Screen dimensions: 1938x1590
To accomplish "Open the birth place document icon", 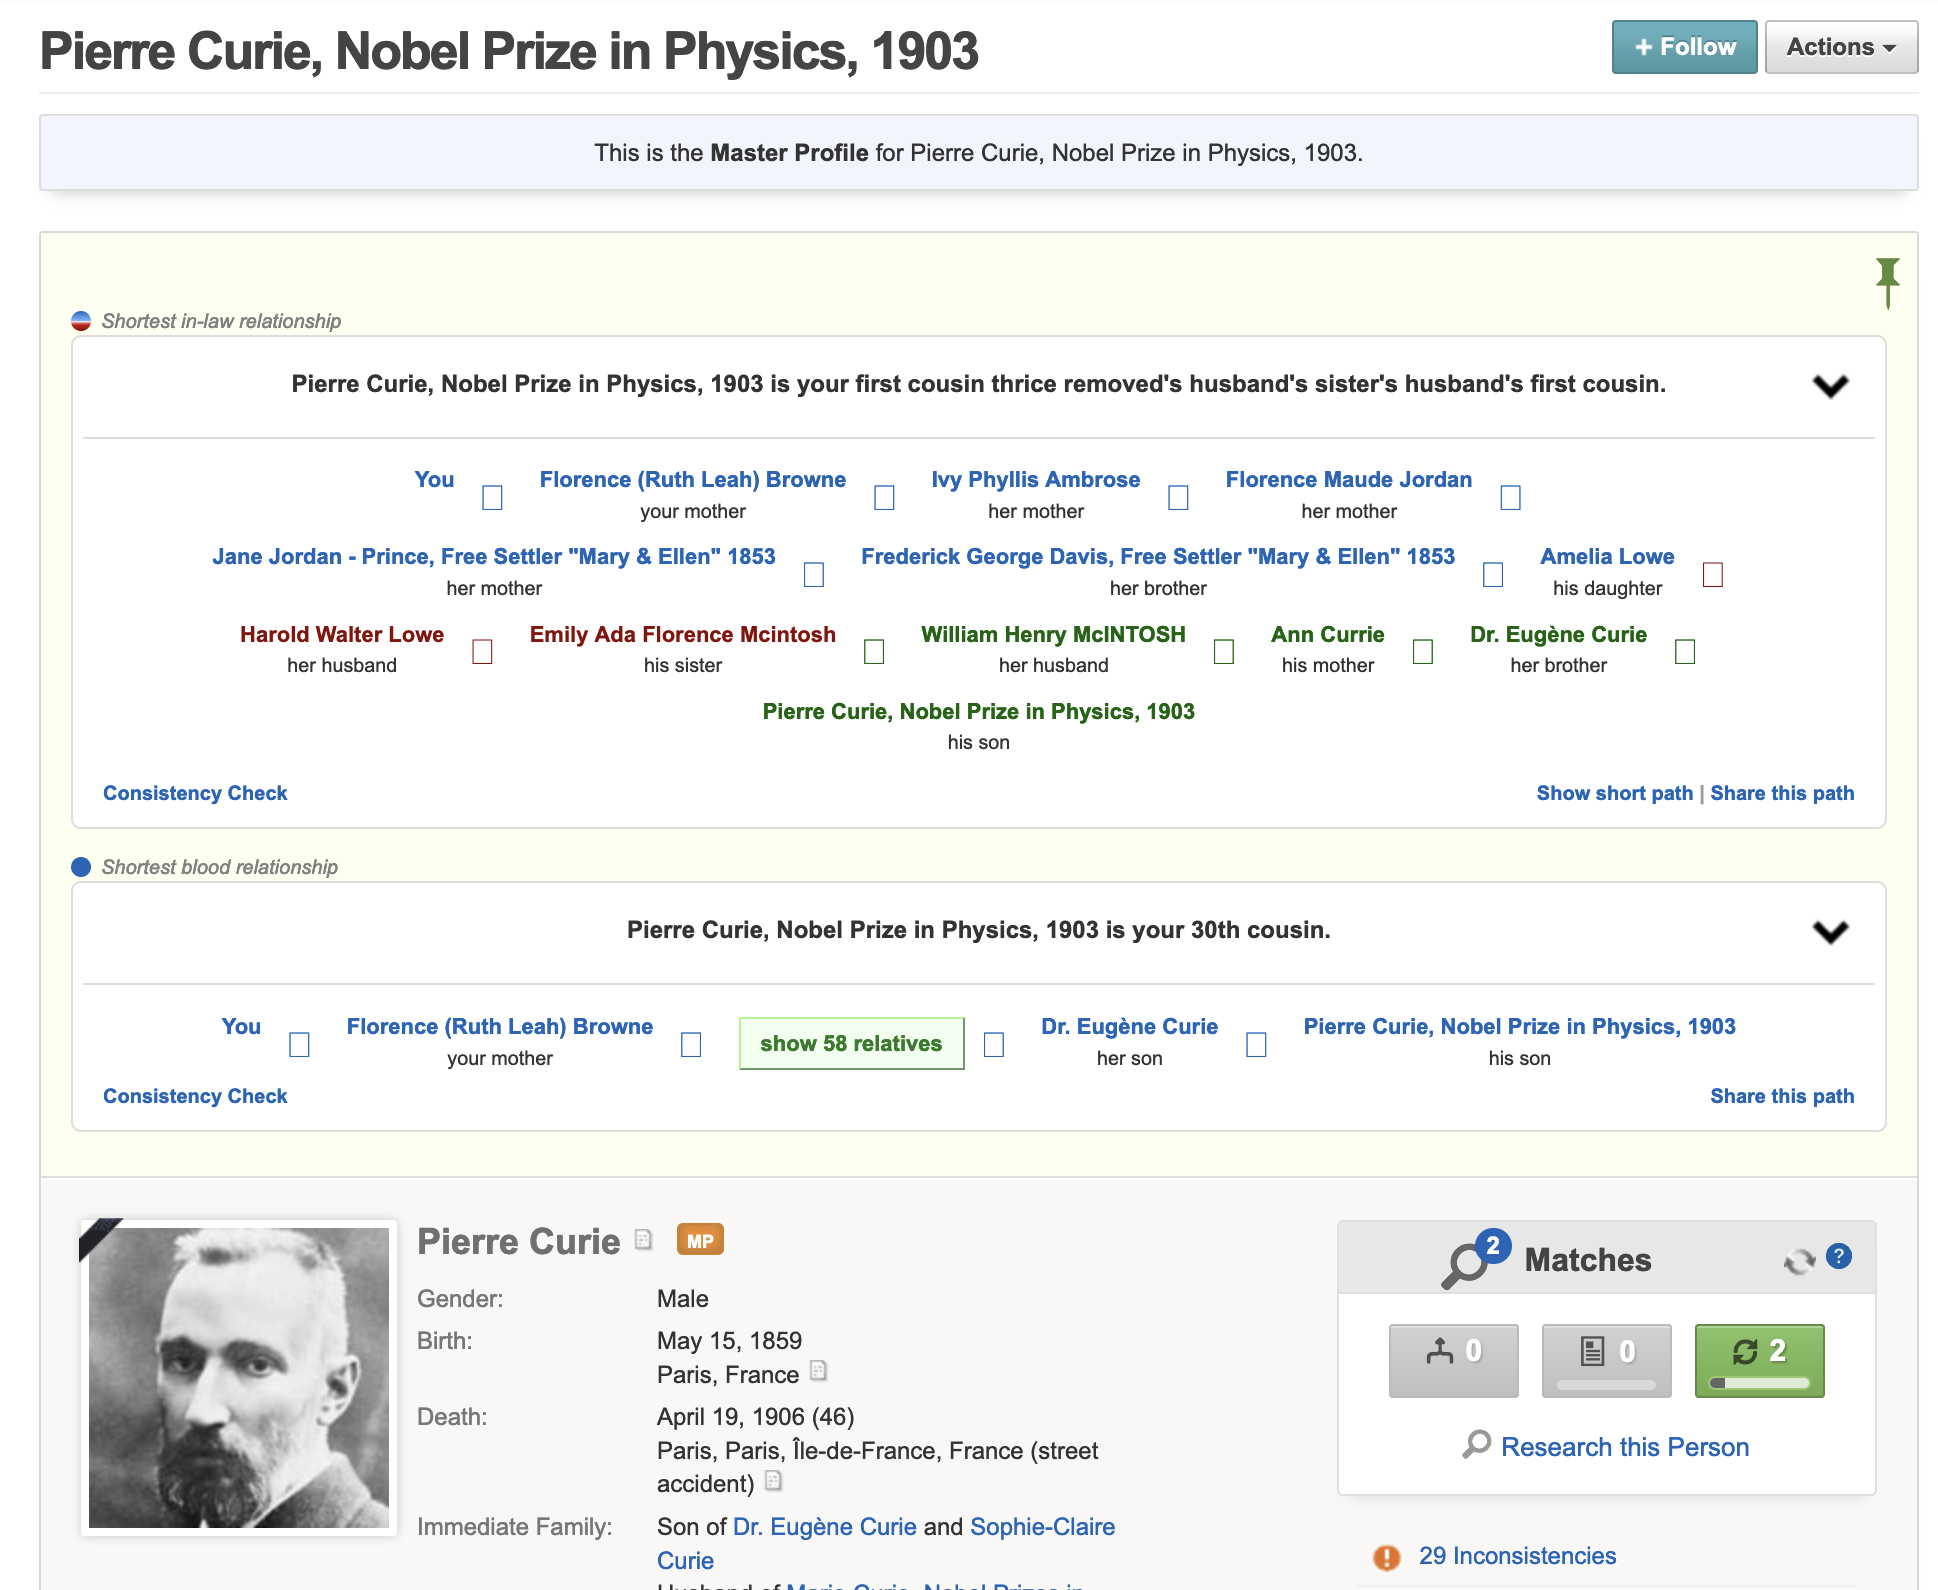I will (818, 1371).
